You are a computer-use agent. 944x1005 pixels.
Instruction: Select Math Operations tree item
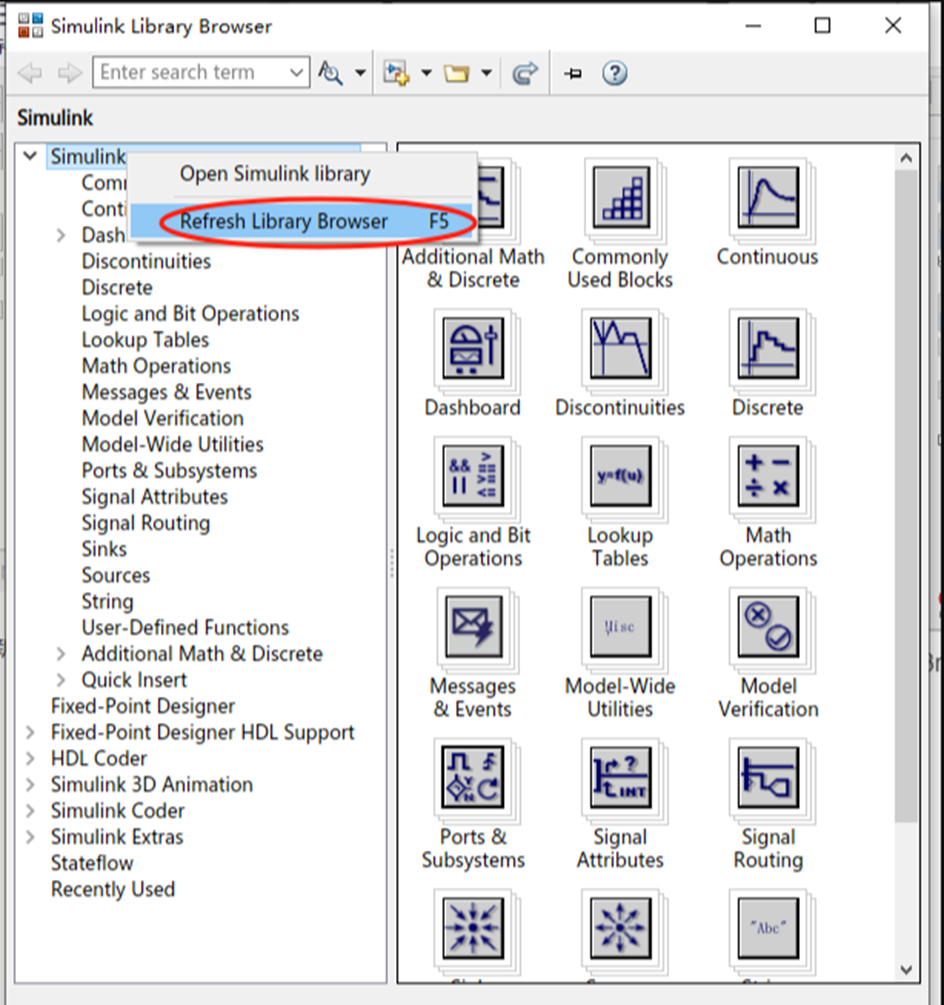click(x=156, y=366)
